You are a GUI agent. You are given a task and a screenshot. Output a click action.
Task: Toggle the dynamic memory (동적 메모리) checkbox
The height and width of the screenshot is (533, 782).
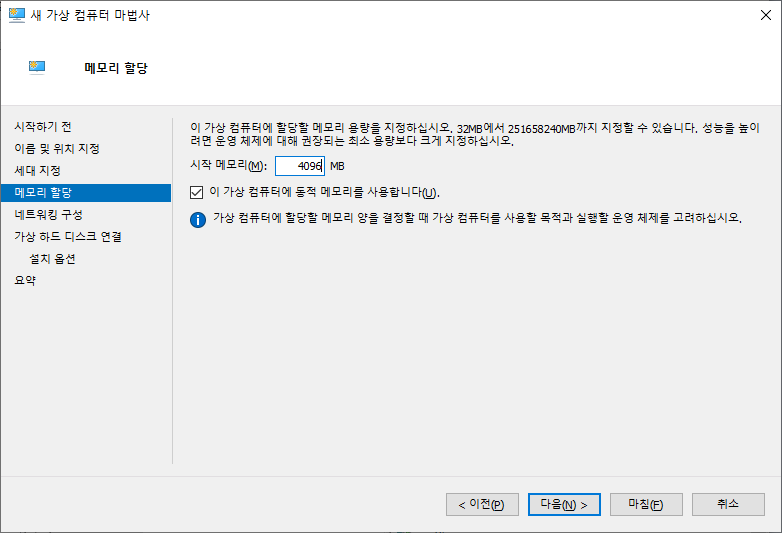click(x=196, y=192)
